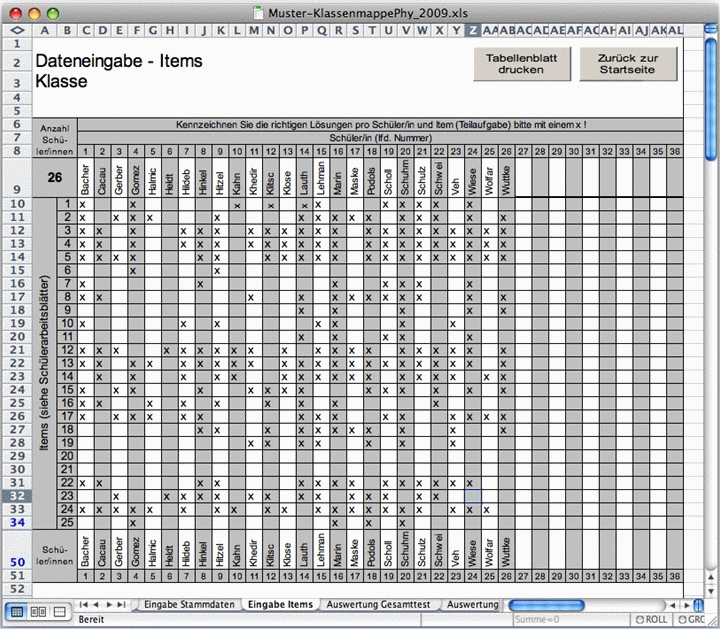
Task: Toggle the ROLL status indicator
Action: tap(651, 619)
